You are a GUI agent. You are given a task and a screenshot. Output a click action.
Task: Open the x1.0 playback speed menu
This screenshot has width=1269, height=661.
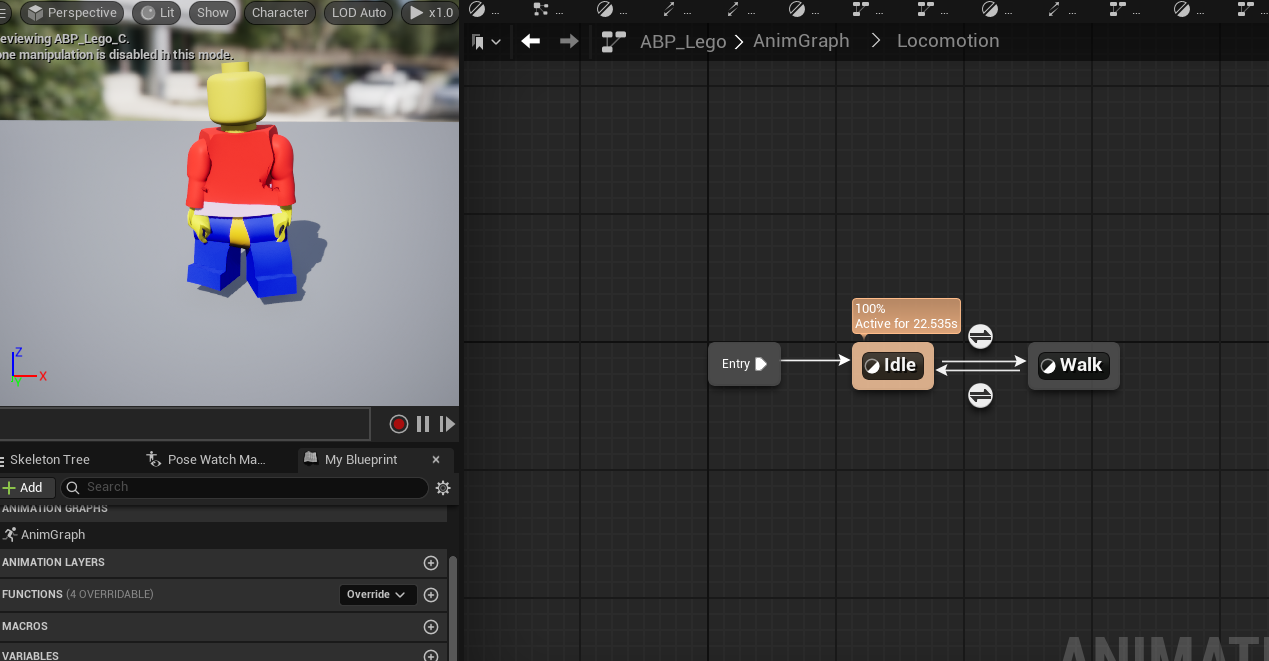click(431, 13)
